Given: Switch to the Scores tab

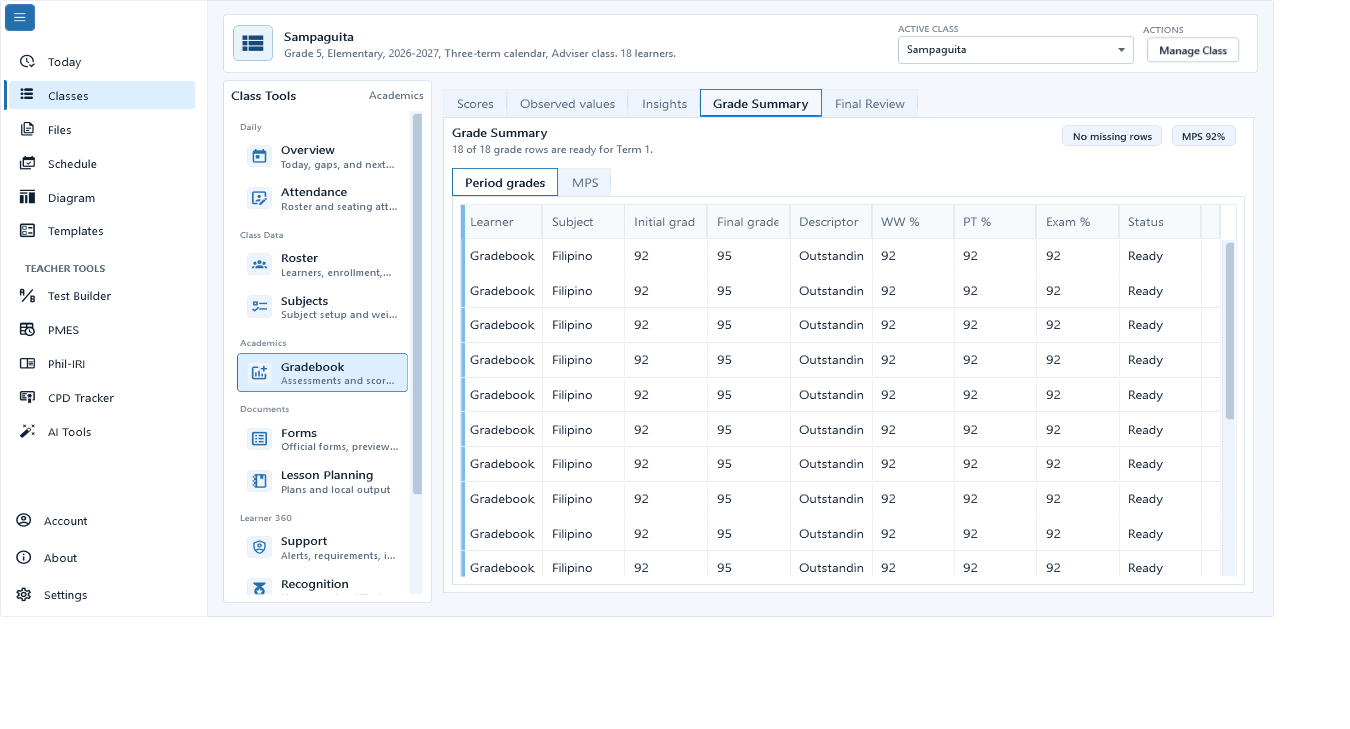Looking at the screenshot, I should (x=475, y=104).
